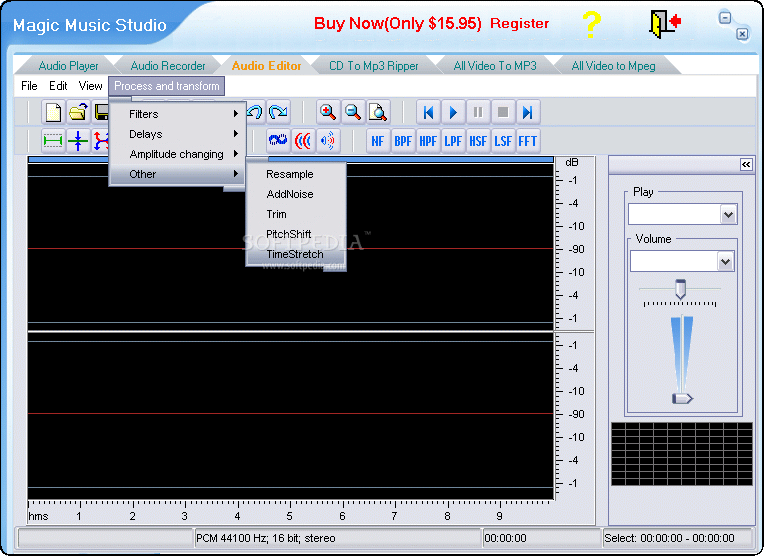The width and height of the screenshot is (764, 556).
Task: Create a new audio file with the blank page icon
Action: click(53, 112)
